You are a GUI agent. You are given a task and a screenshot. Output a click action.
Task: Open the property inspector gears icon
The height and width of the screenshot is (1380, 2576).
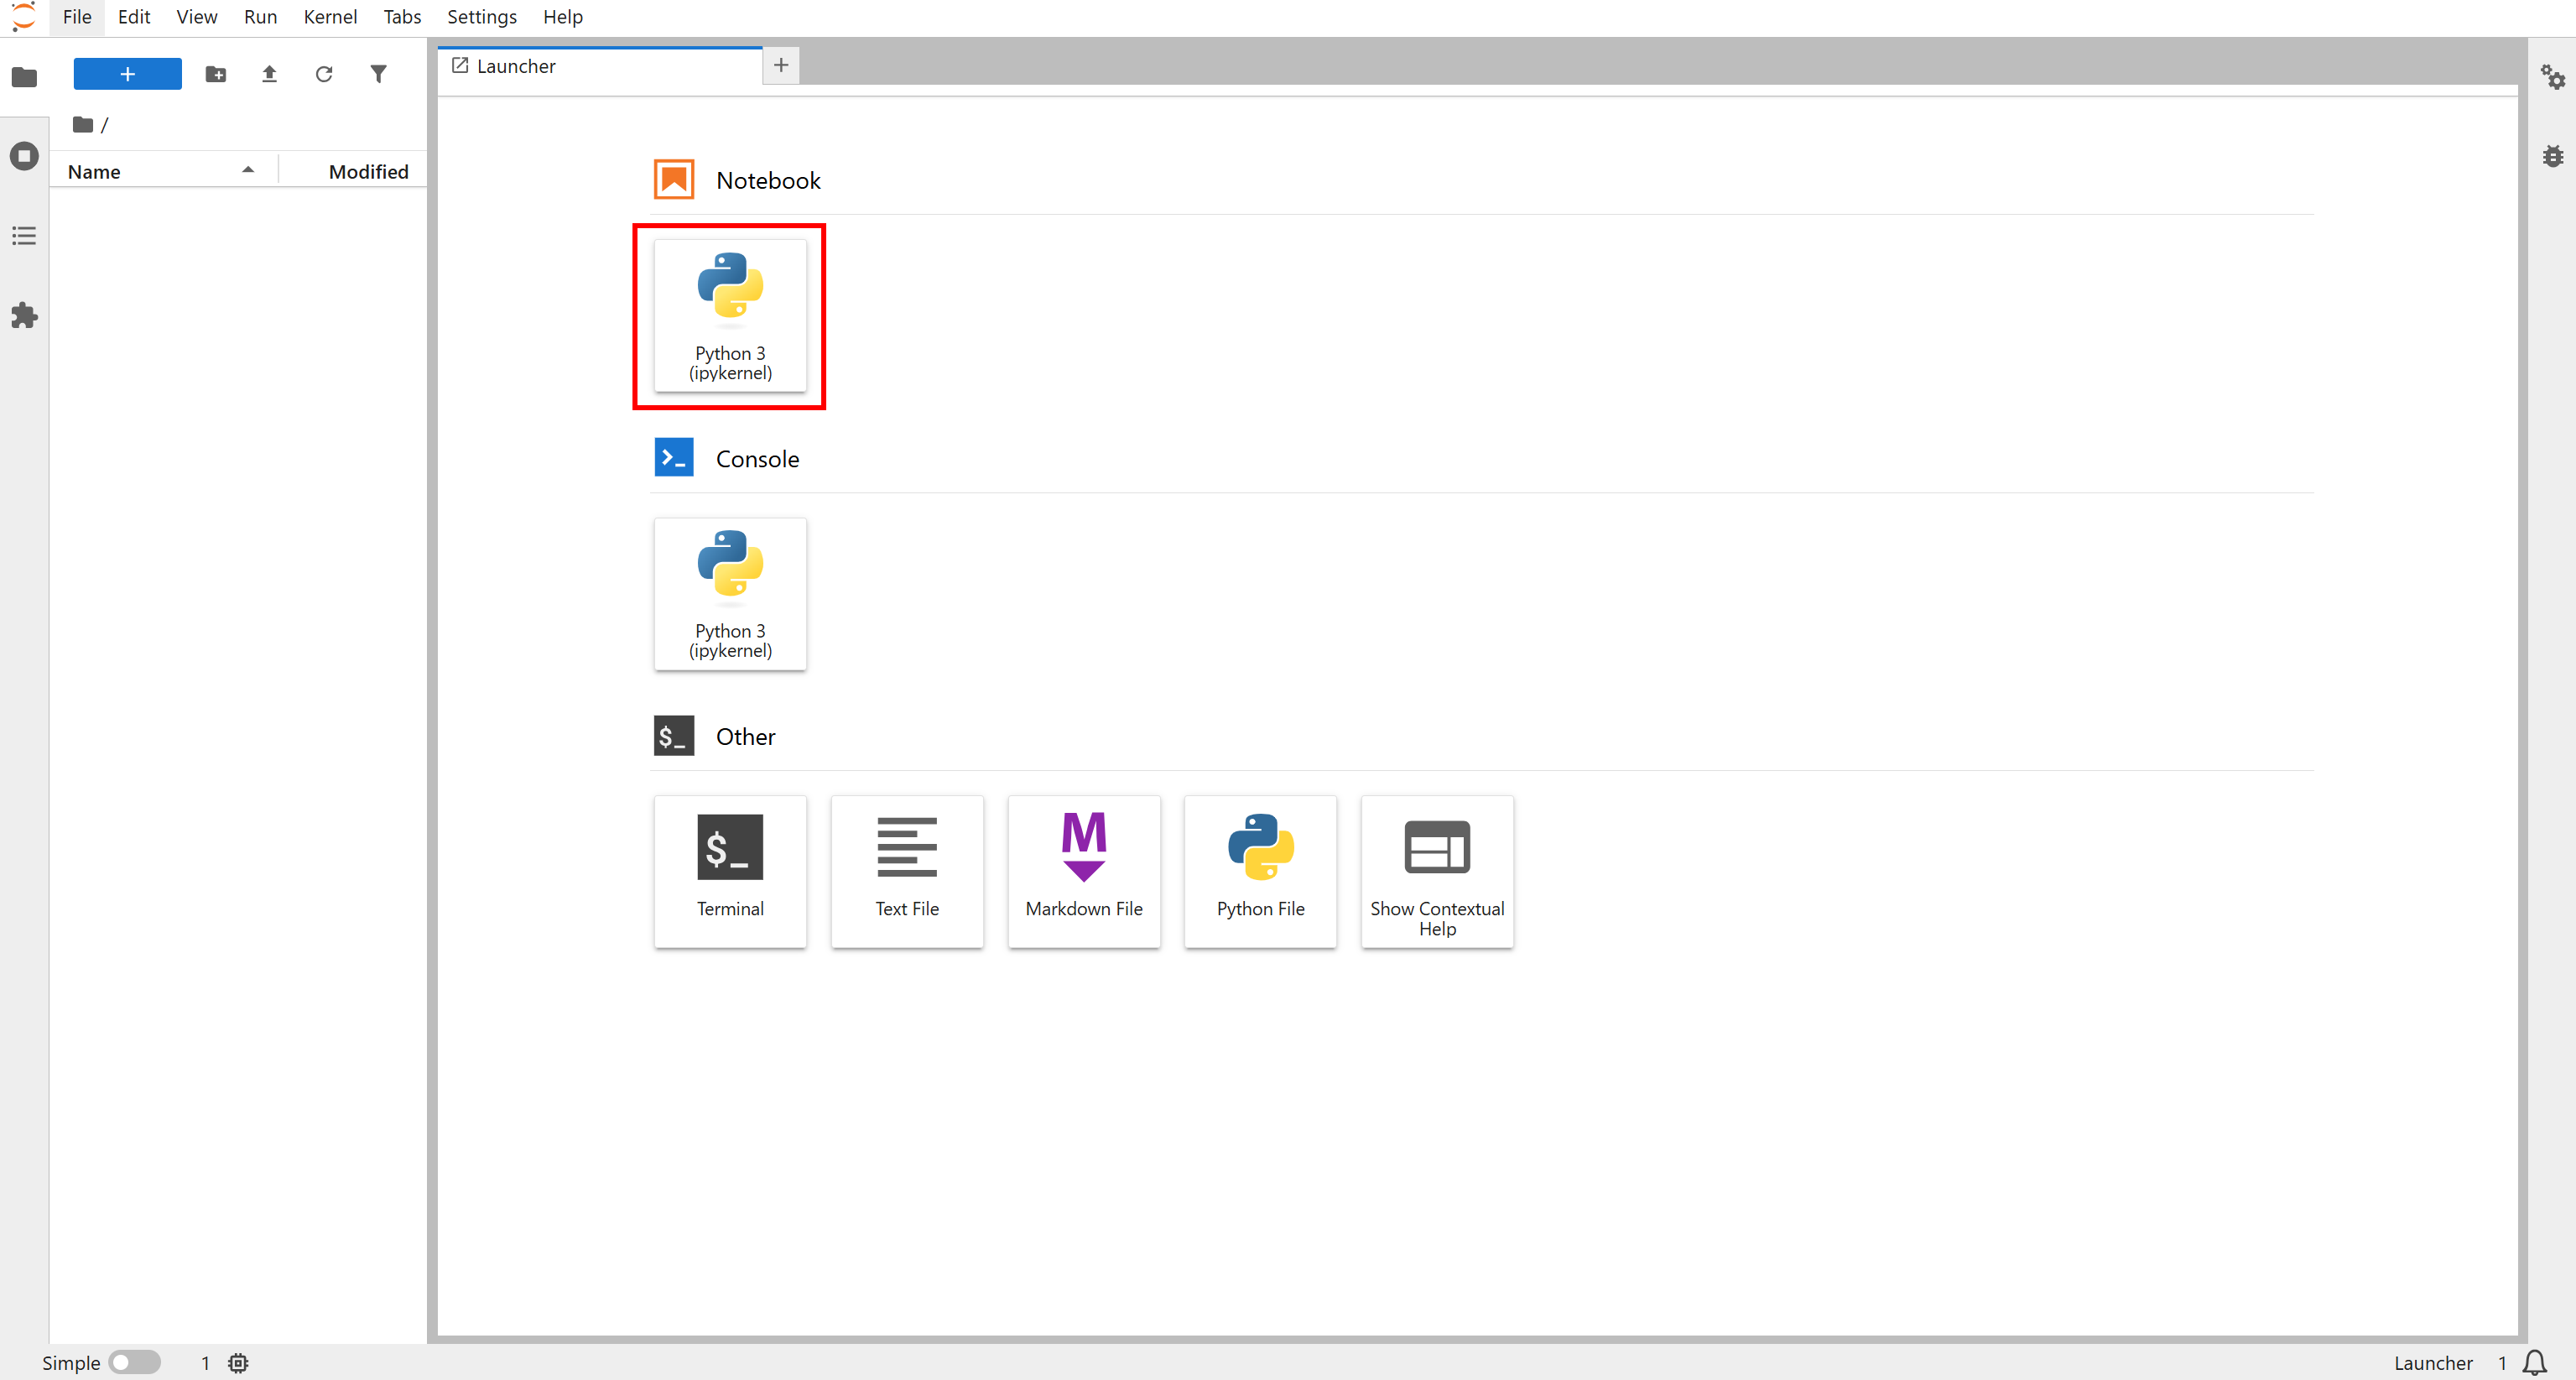pyautogui.click(x=2552, y=76)
